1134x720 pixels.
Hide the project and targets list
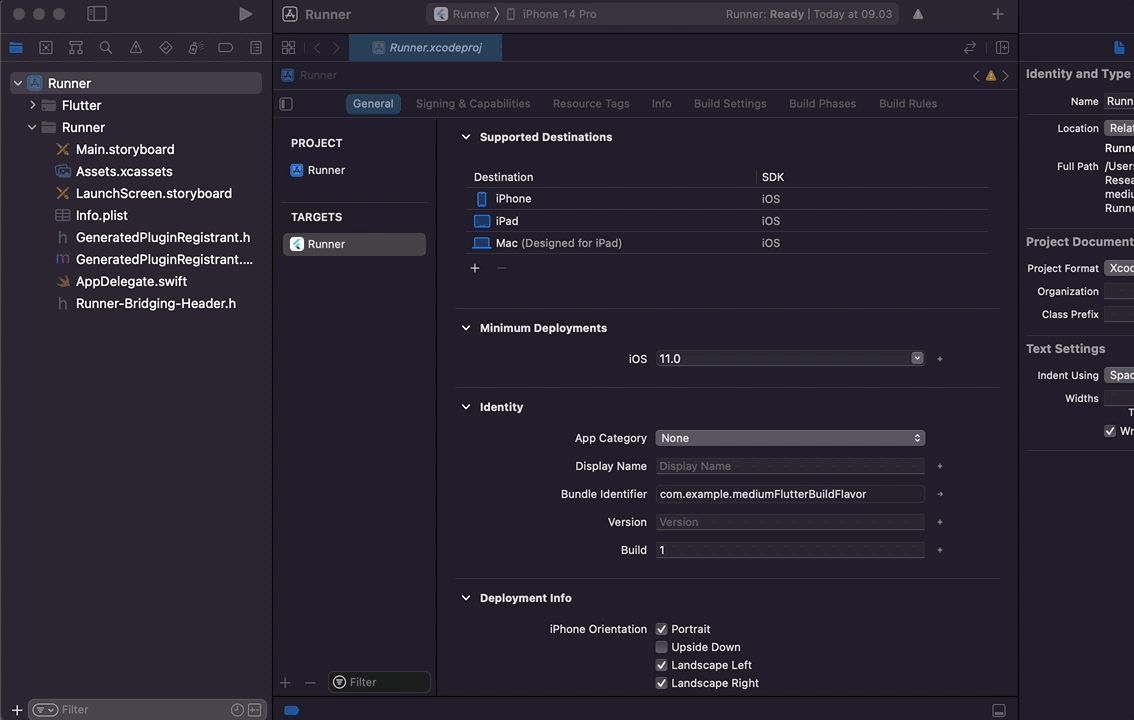point(286,104)
